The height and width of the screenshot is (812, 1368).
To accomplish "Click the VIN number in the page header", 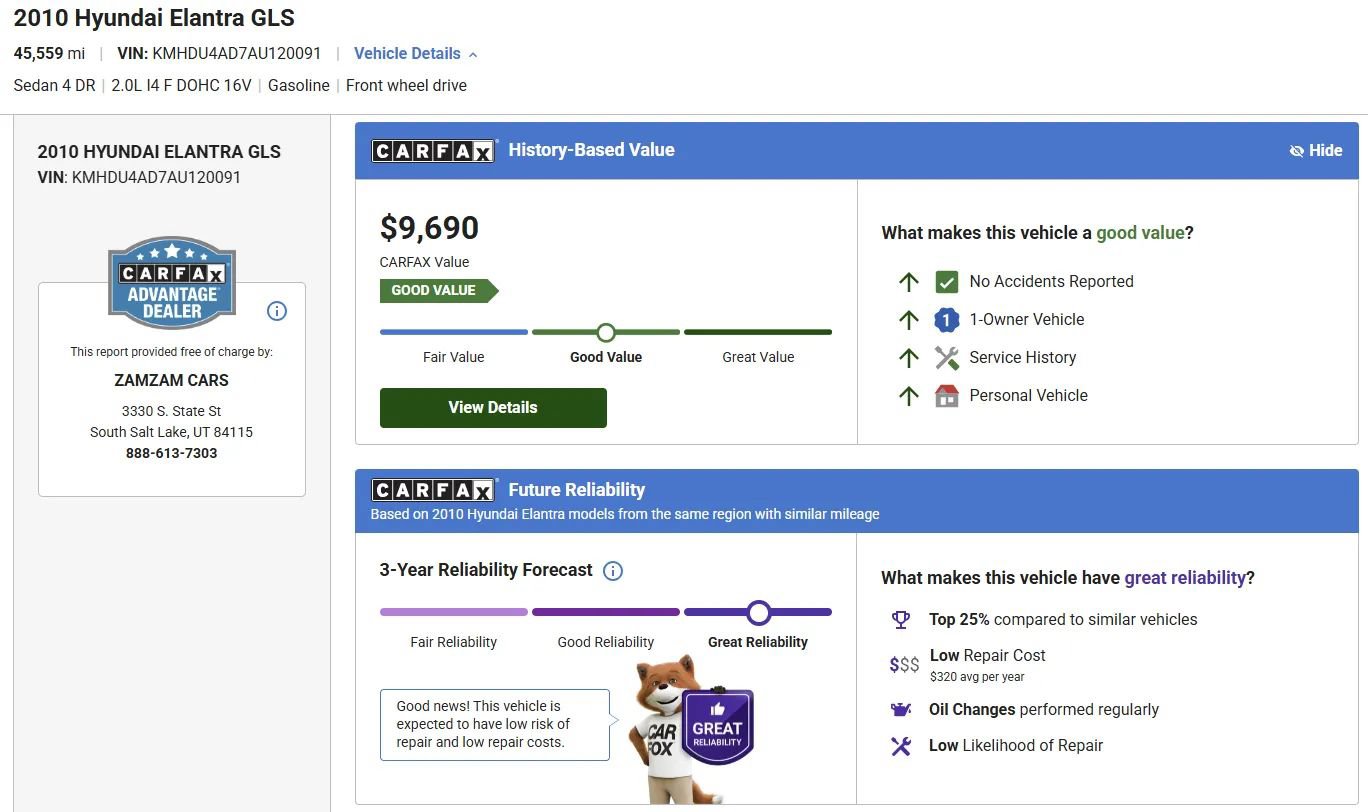I will coord(237,54).
